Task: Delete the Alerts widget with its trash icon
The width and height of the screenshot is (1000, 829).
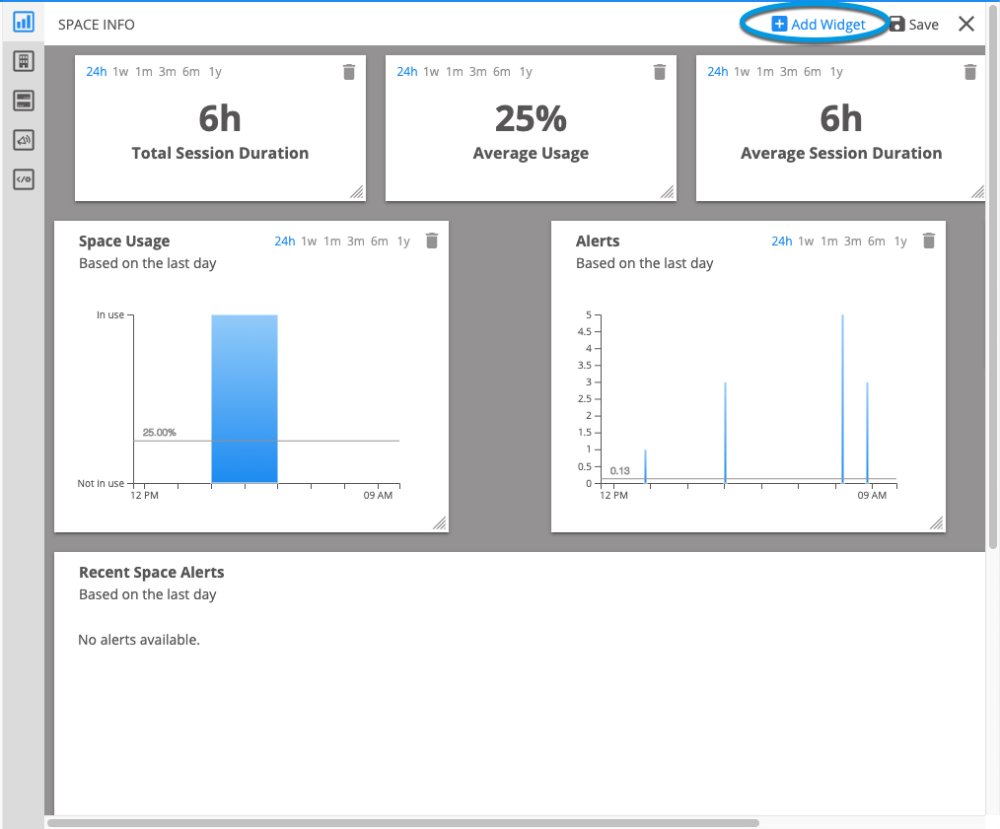Action: click(928, 240)
